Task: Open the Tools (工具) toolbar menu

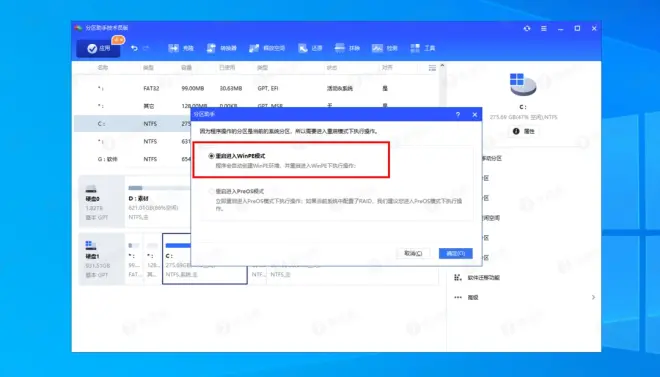Action: pyautogui.click(x=423, y=48)
